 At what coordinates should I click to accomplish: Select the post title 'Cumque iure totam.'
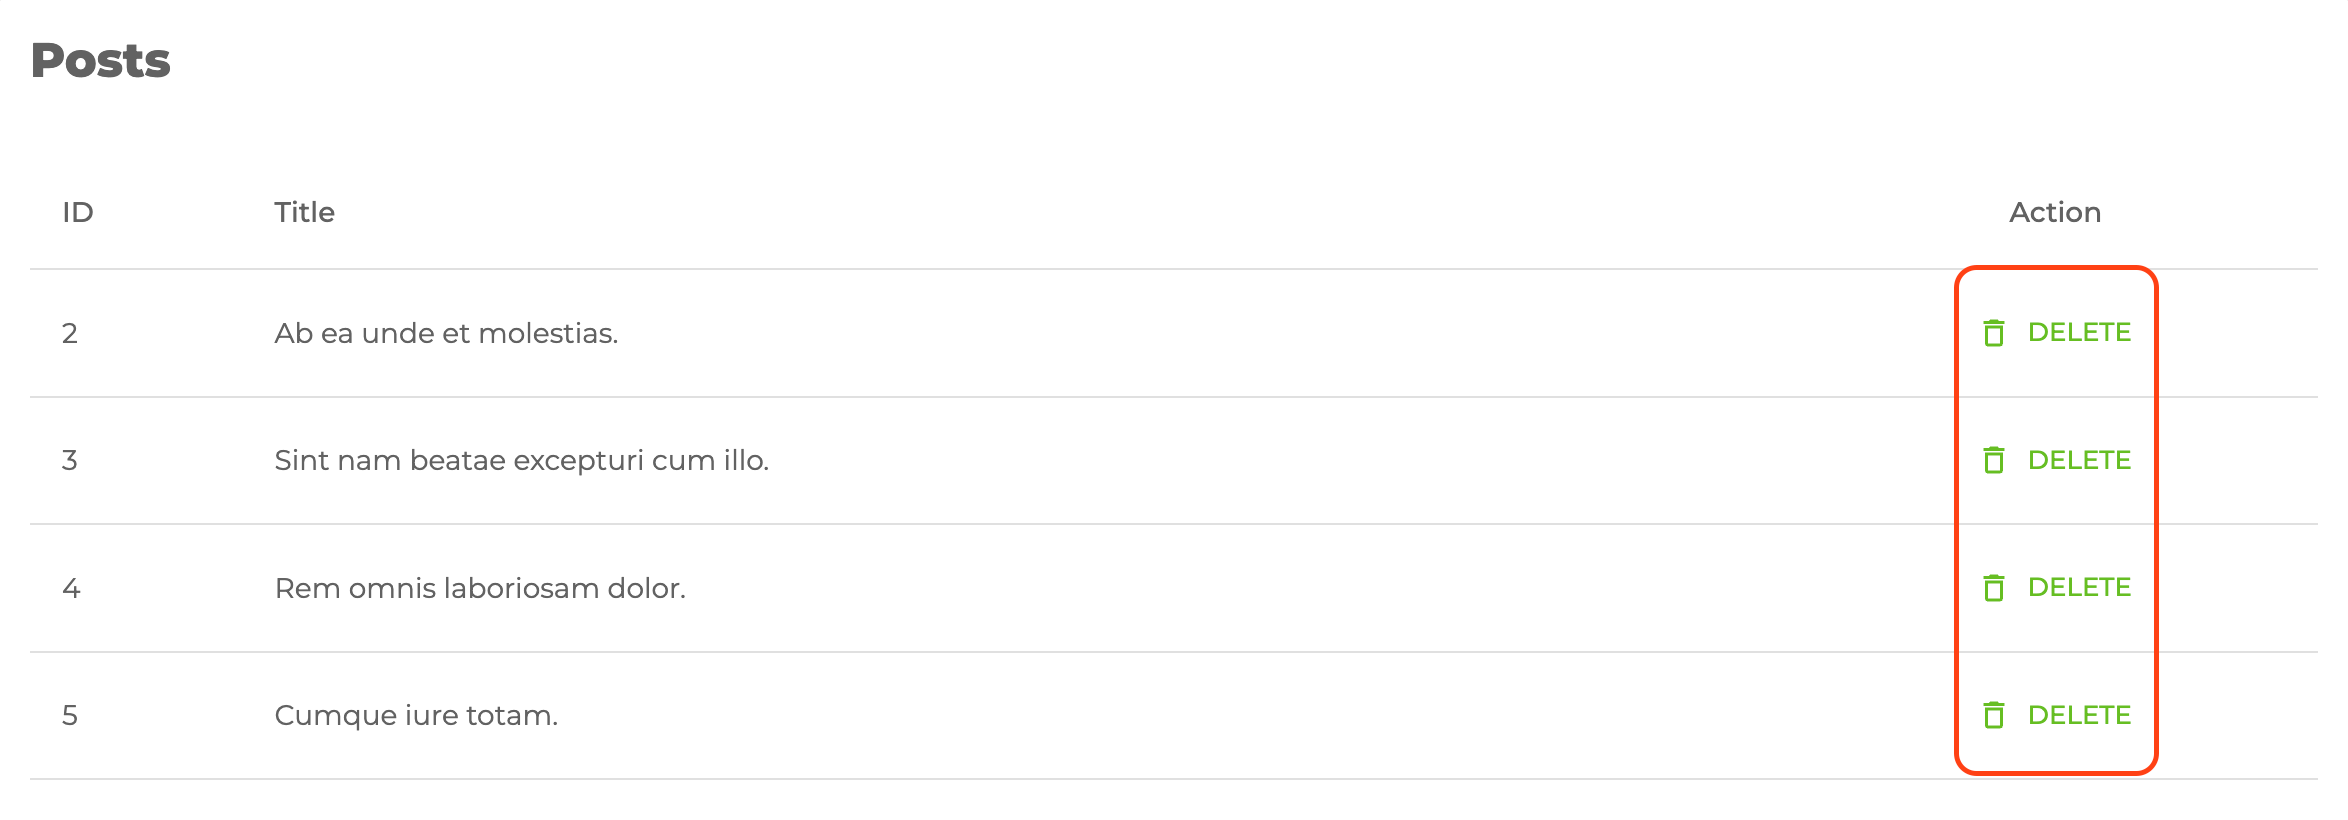pyautogui.click(x=416, y=715)
